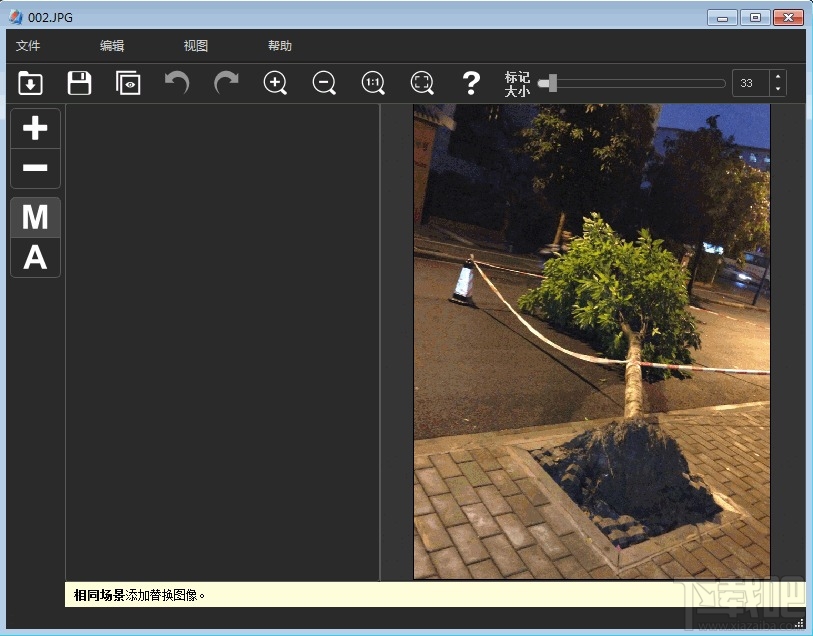This screenshot has width=813, height=636.
Task: Open the 视图 menu
Action: [195, 45]
